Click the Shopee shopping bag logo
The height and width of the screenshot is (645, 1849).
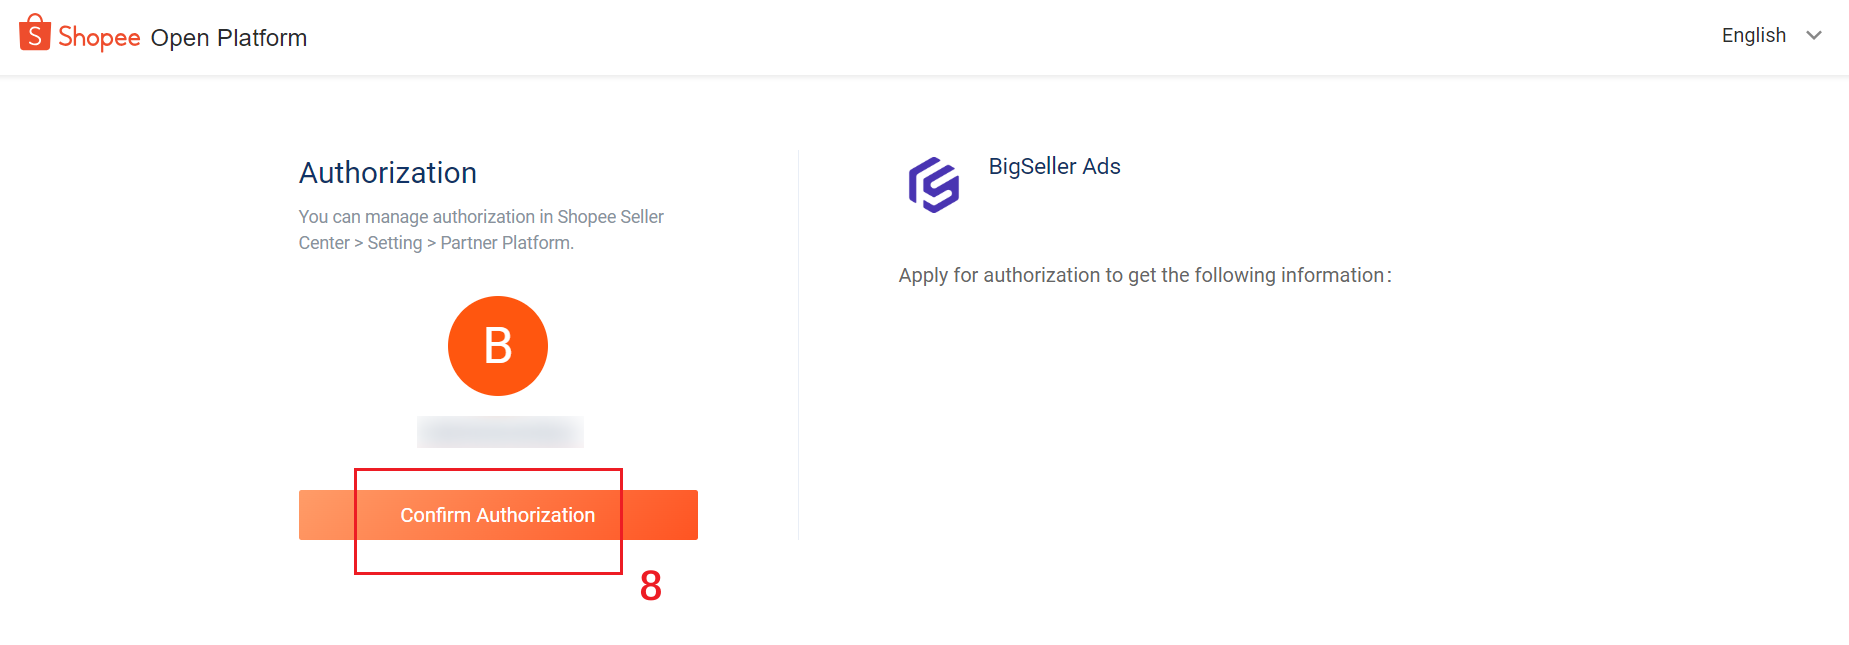[34, 32]
